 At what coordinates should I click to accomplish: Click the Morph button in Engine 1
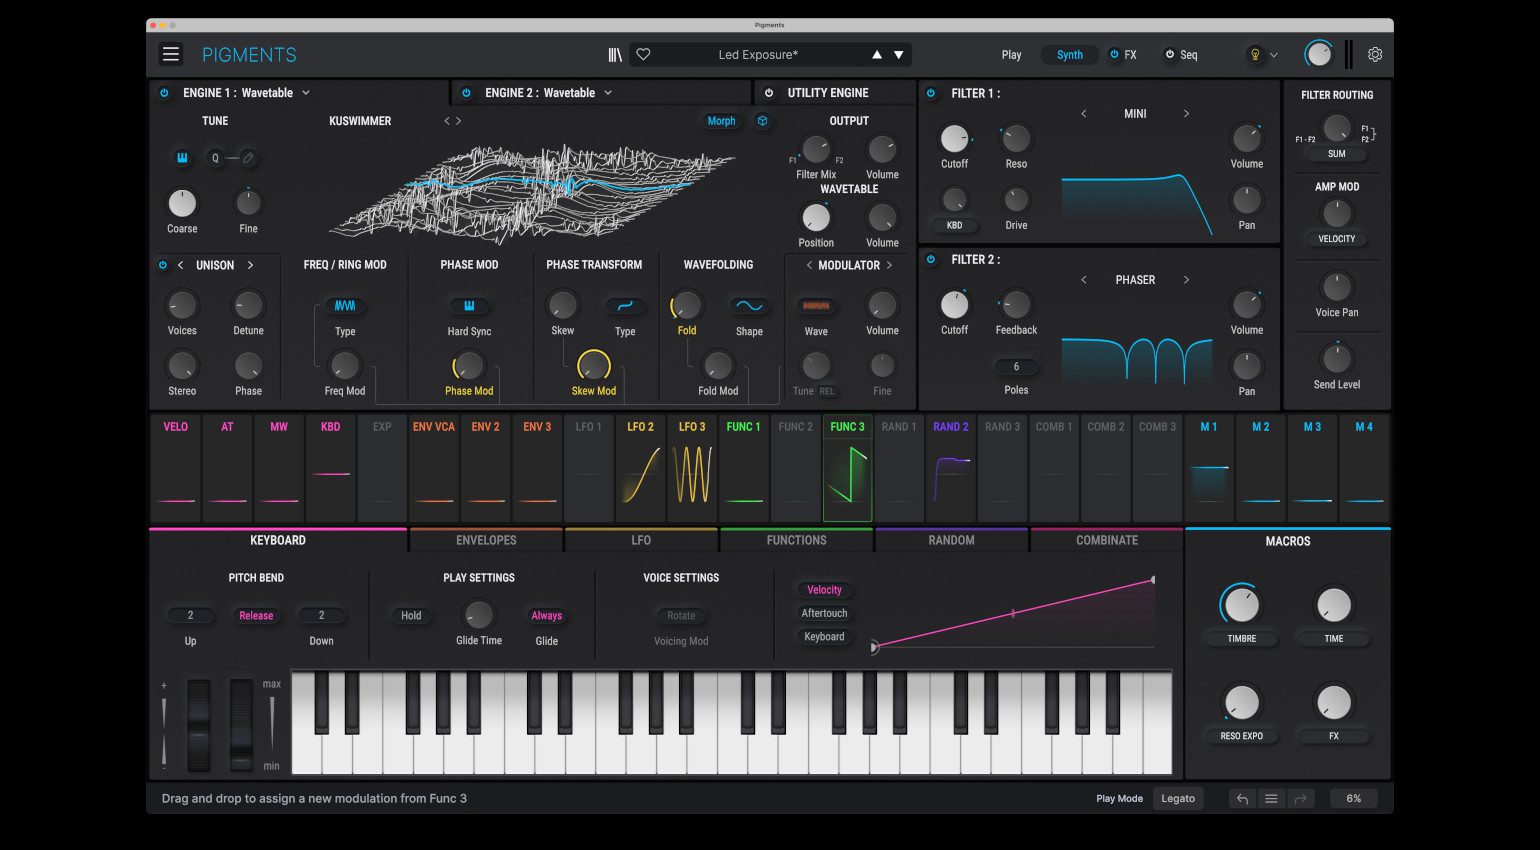click(x=721, y=120)
